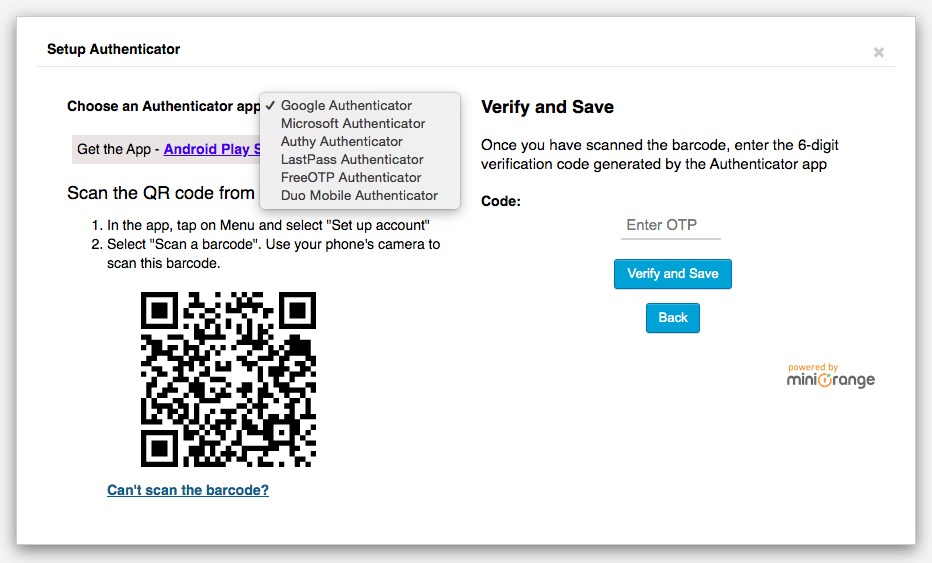Click the "Verify and Save" heading

point(547,107)
